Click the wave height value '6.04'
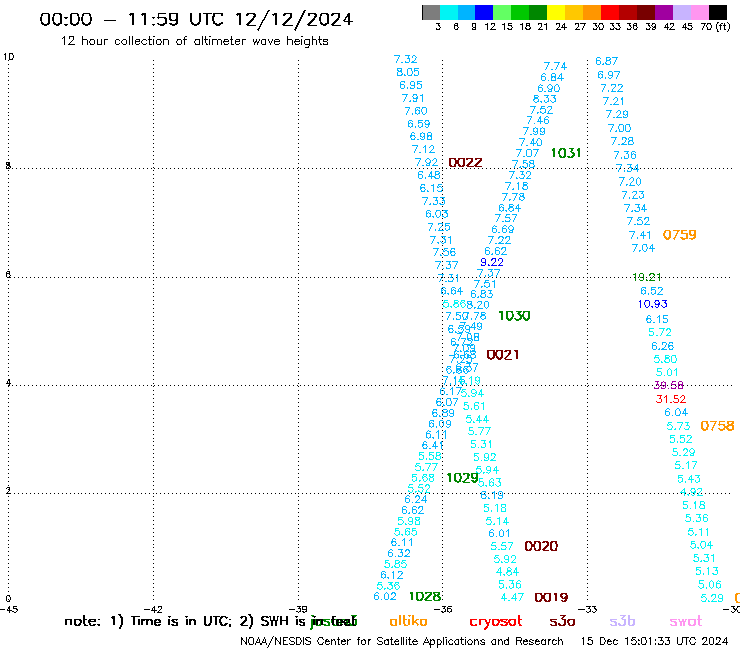The image size is (740, 650). (x=676, y=413)
